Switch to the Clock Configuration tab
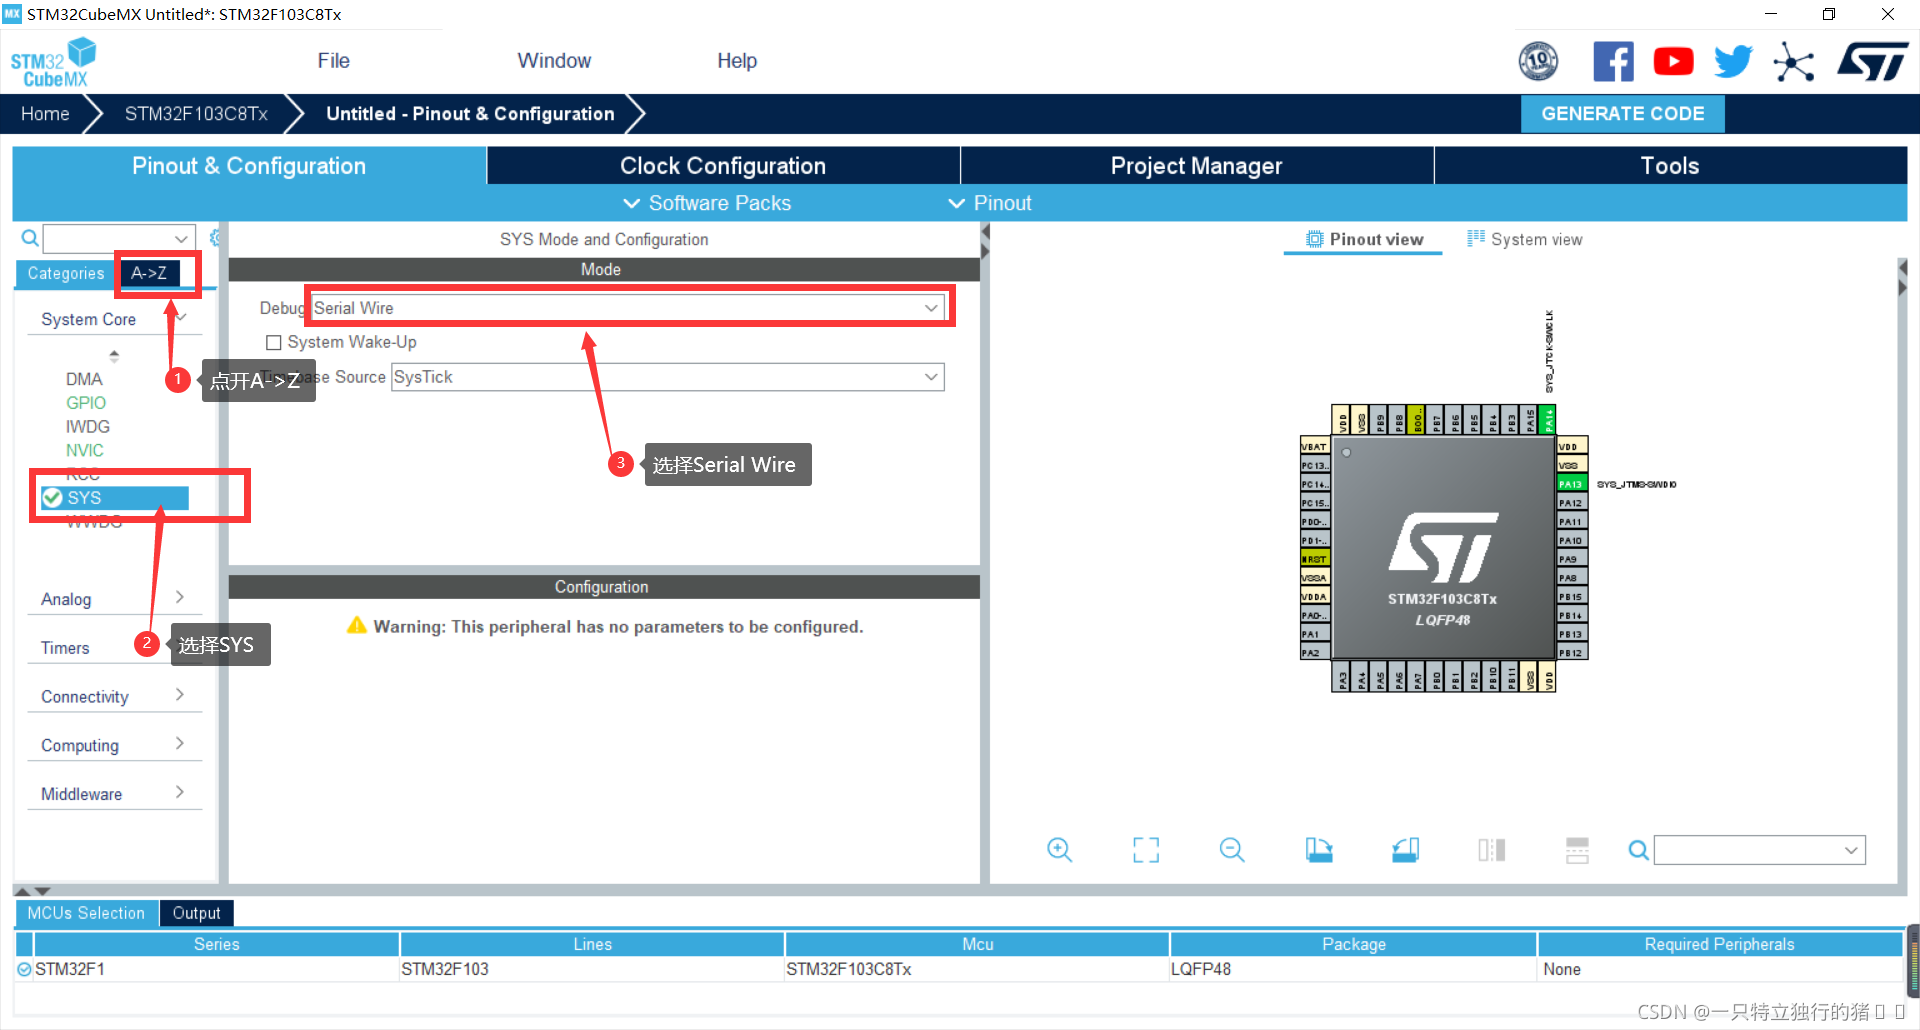Image resolution: width=1920 pixels, height=1030 pixels. coord(723,166)
